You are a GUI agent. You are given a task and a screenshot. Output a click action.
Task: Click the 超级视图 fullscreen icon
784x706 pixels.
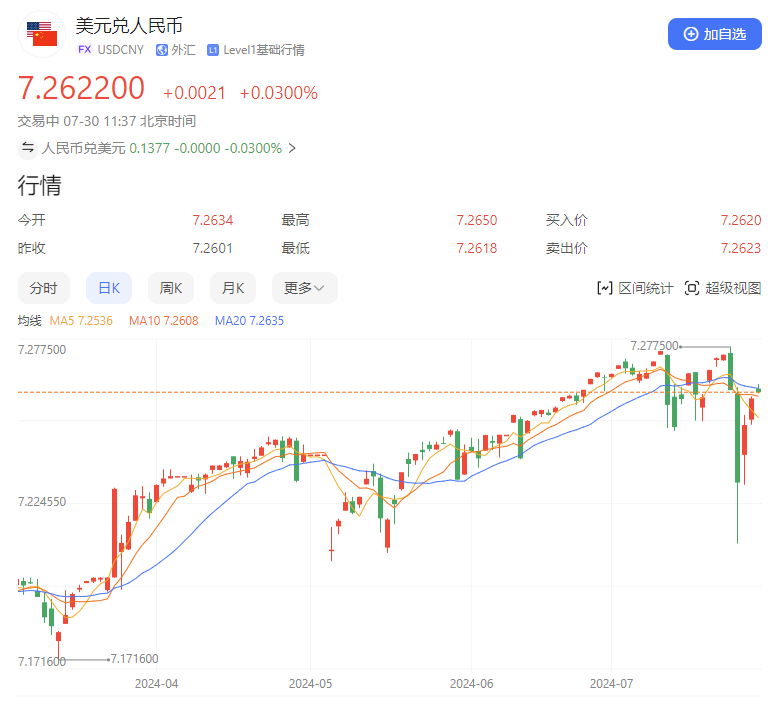pyautogui.click(x=692, y=288)
